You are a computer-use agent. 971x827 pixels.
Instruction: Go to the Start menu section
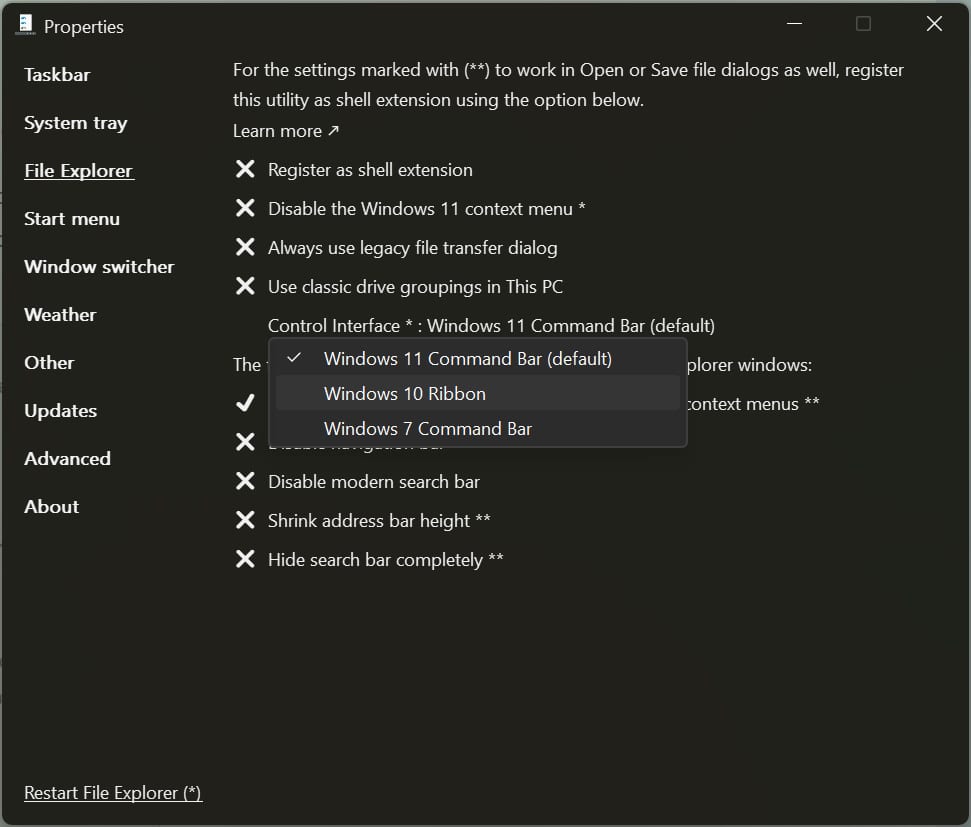(72, 218)
